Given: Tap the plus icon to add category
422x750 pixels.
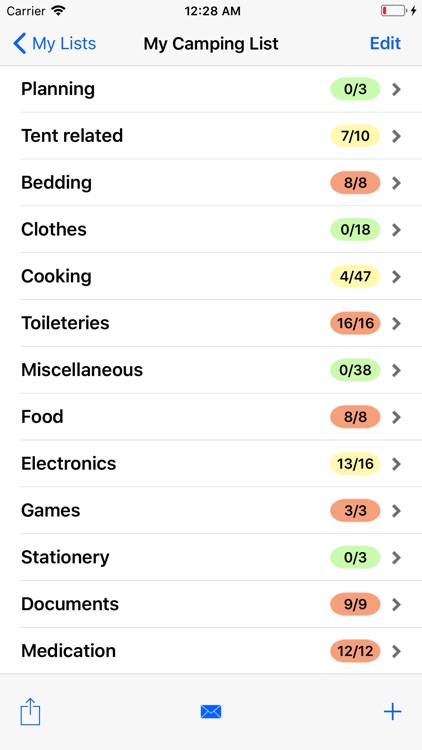Looking at the screenshot, I should (392, 712).
